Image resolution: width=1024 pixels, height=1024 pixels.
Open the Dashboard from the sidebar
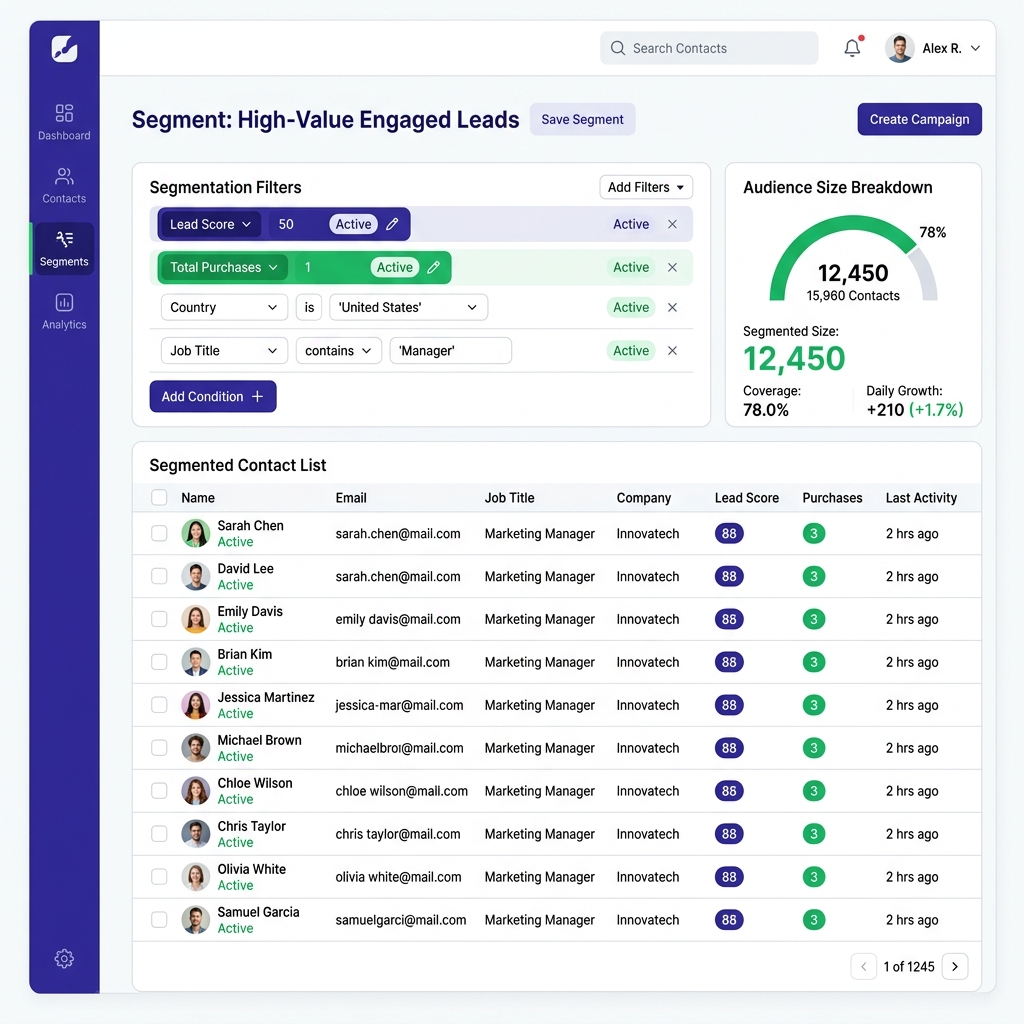coord(64,122)
